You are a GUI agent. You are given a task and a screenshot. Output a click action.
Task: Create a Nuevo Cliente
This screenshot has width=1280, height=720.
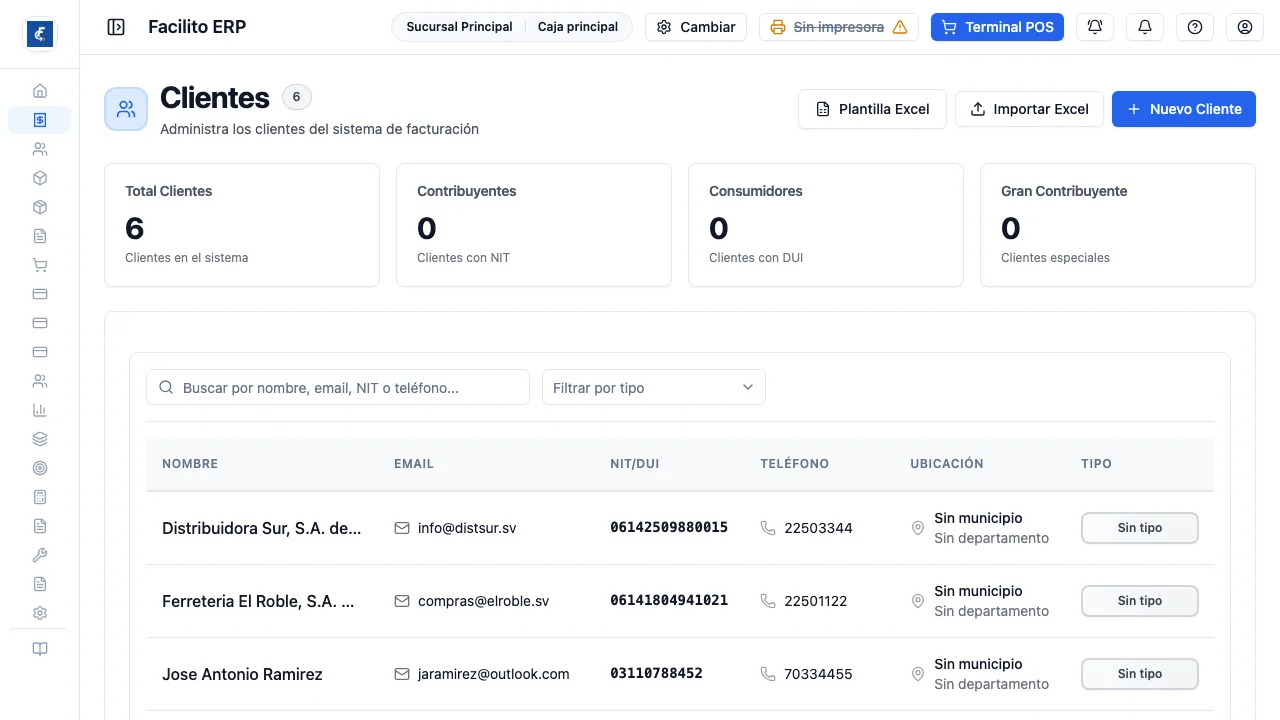point(1184,109)
